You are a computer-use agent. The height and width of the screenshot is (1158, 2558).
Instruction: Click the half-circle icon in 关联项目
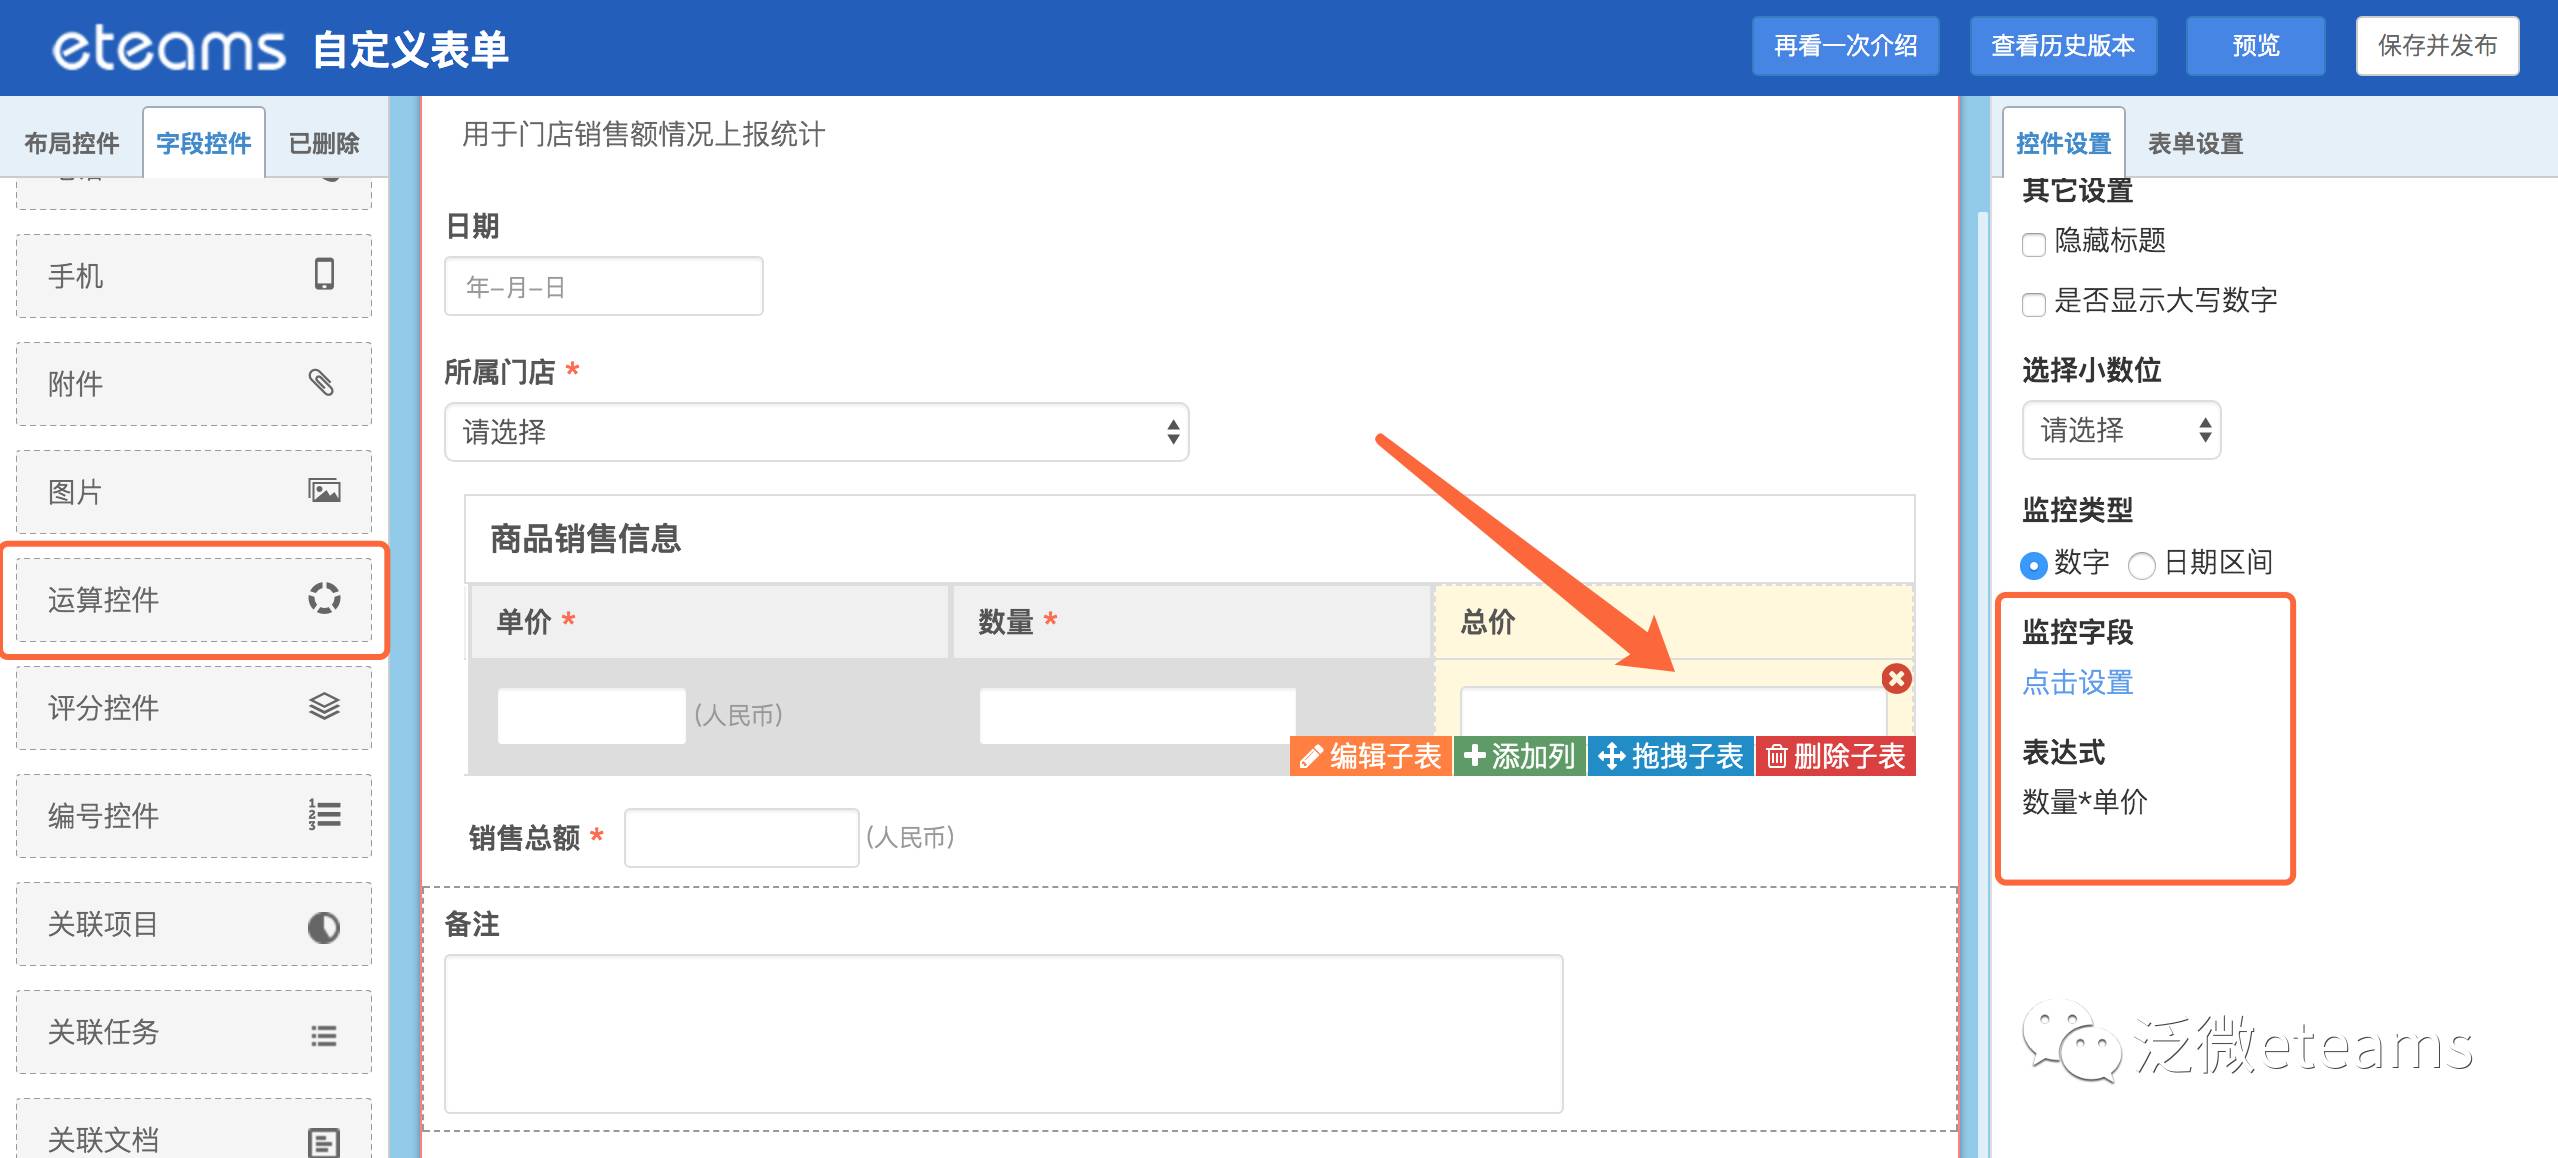click(324, 927)
